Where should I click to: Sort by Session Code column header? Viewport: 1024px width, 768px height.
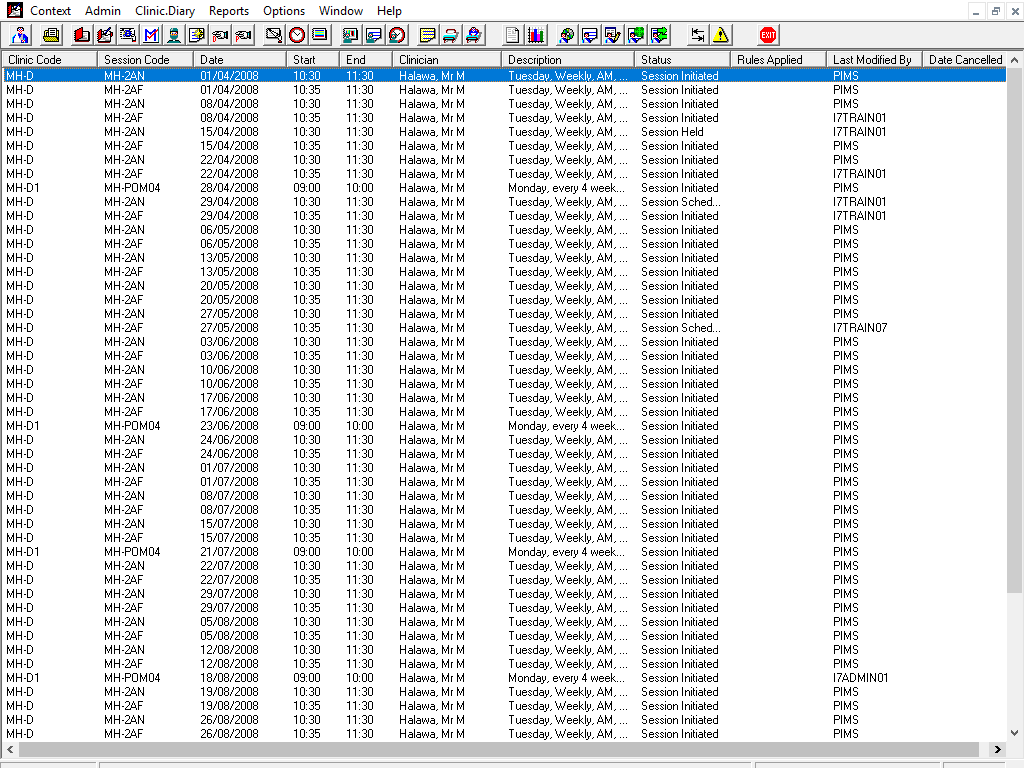145,59
